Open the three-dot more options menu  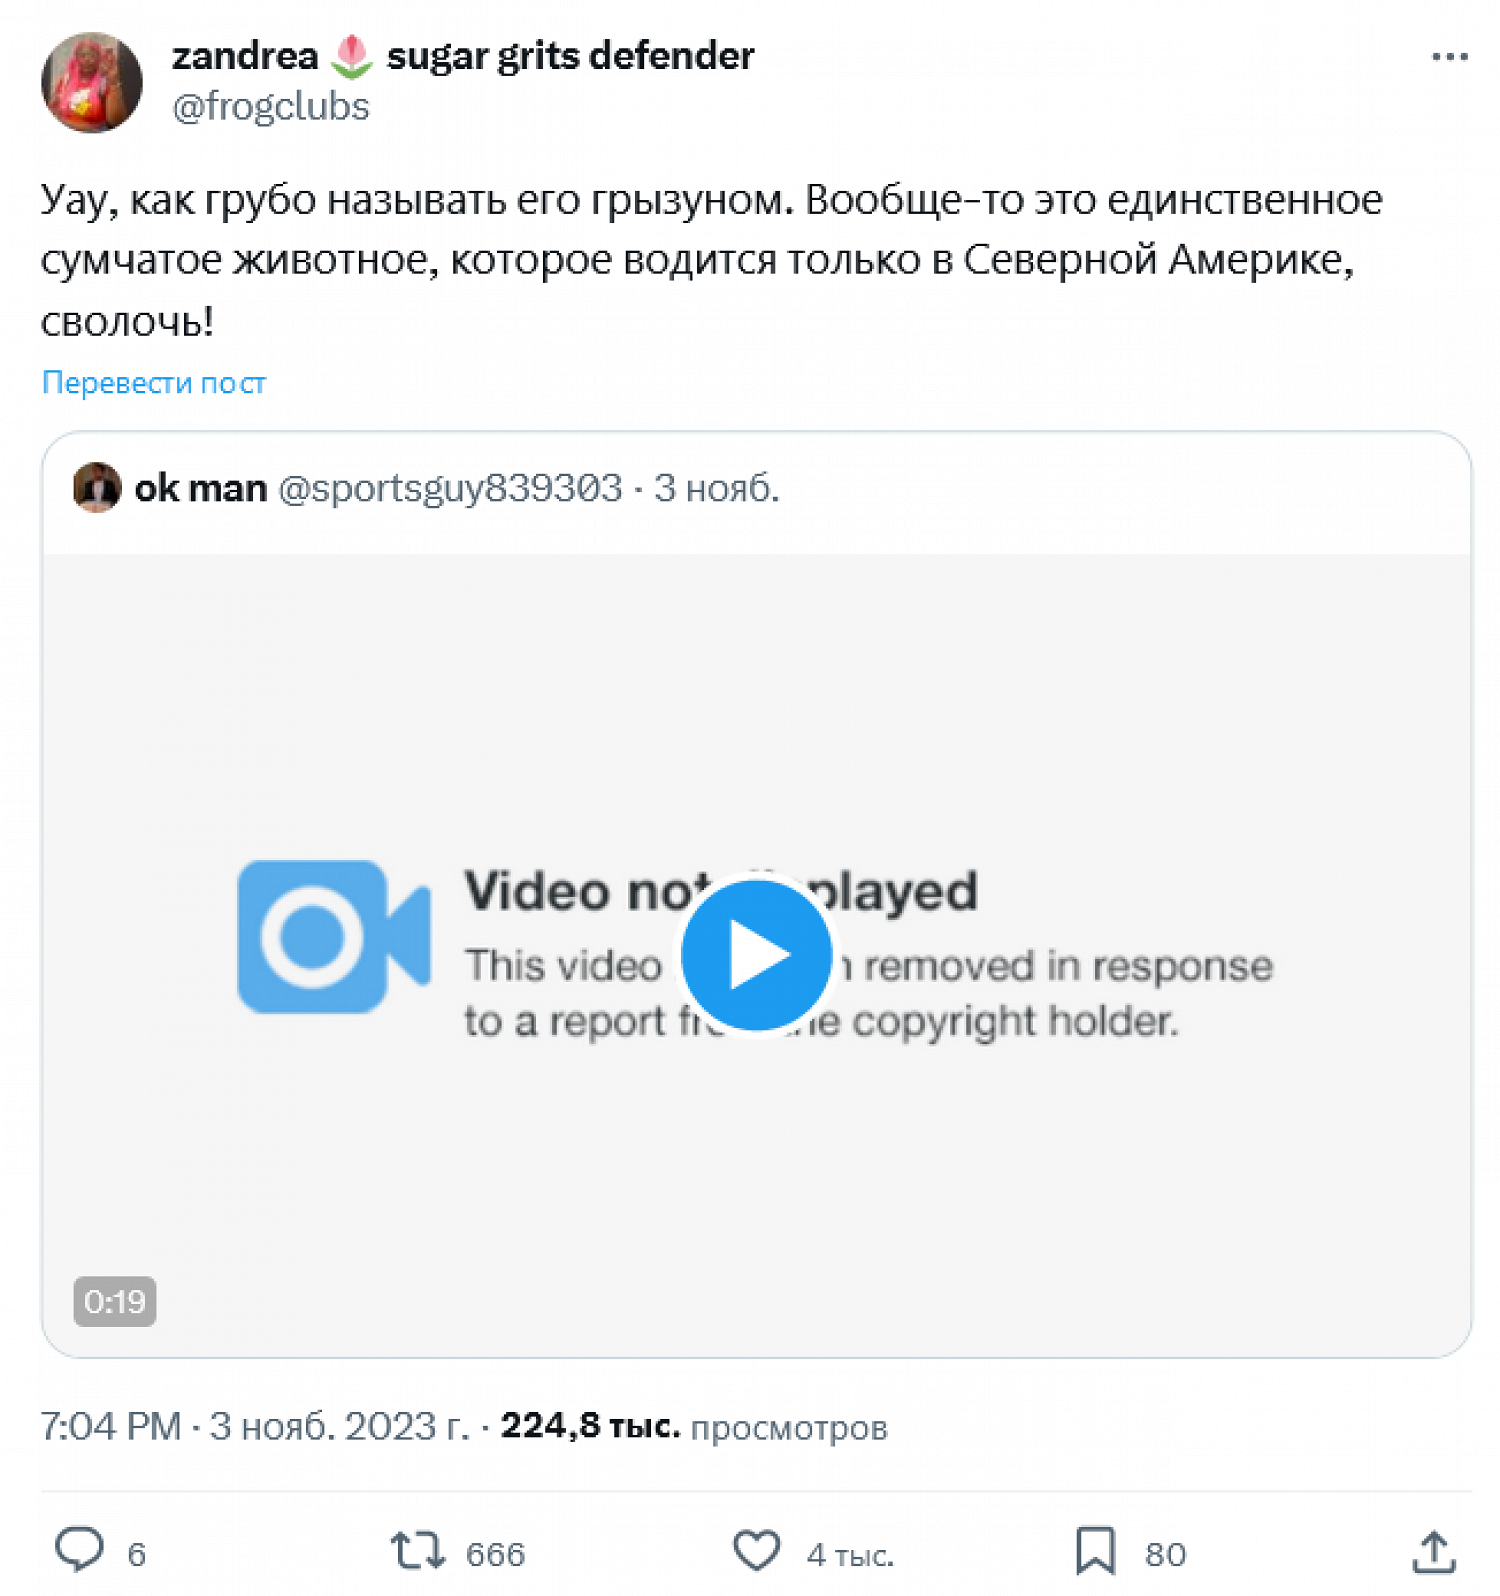pyautogui.click(x=1448, y=58)
